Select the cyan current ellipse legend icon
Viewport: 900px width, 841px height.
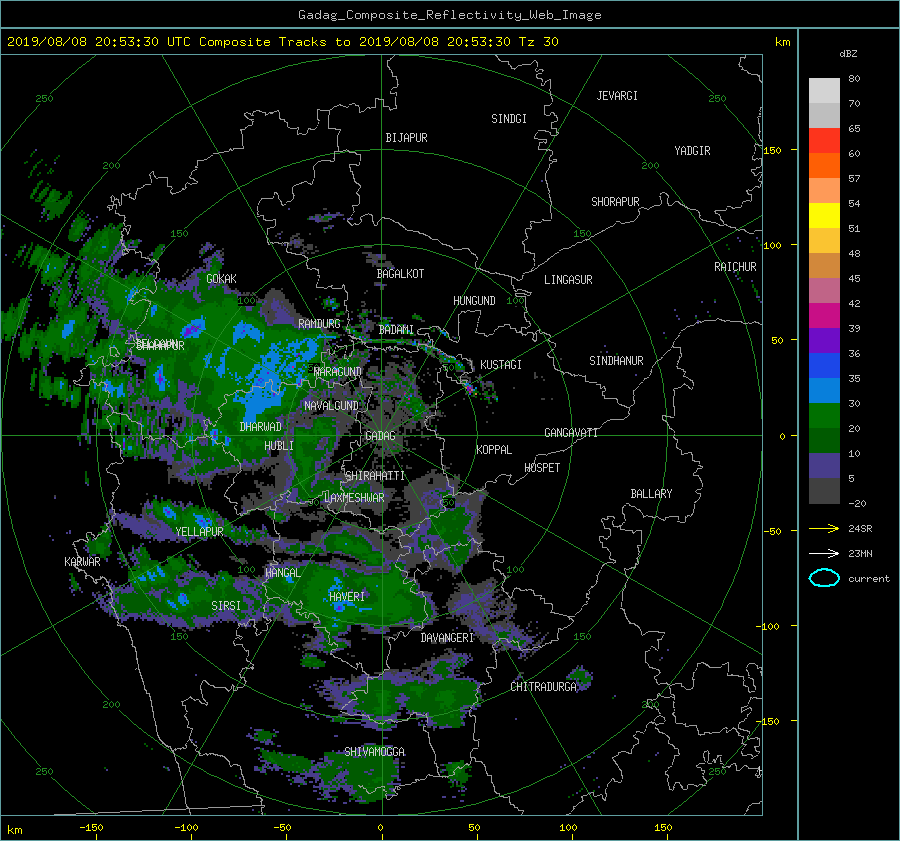pyautogui.click(x=824, y=578)
